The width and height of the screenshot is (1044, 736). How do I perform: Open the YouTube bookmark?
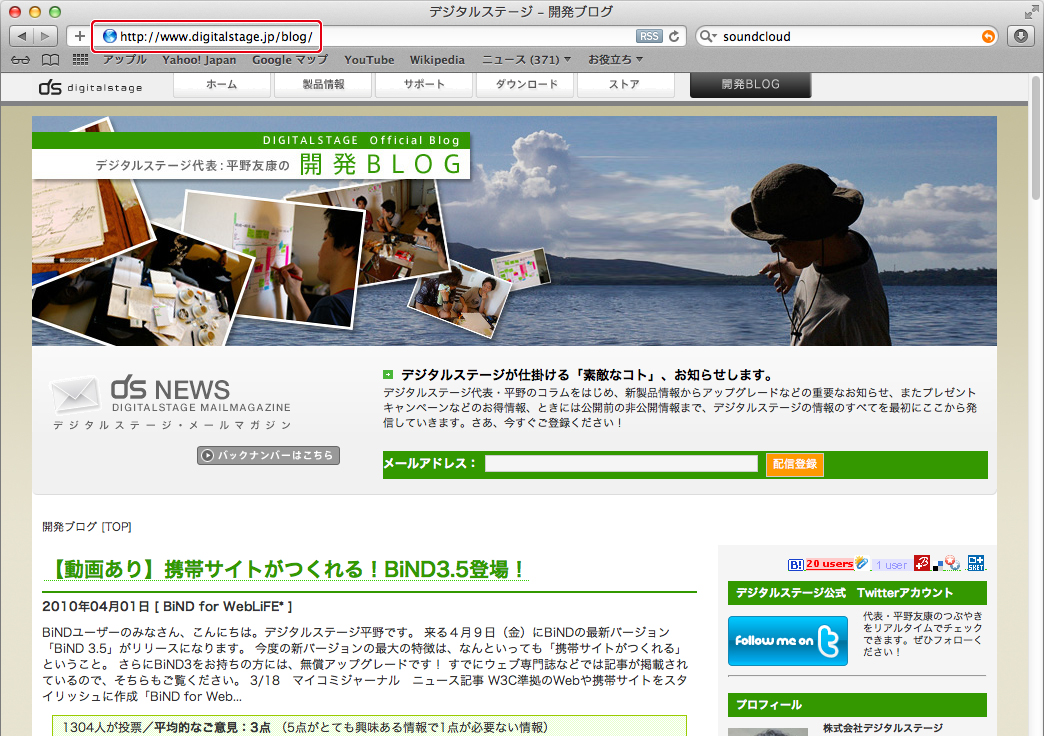point(369,60)
